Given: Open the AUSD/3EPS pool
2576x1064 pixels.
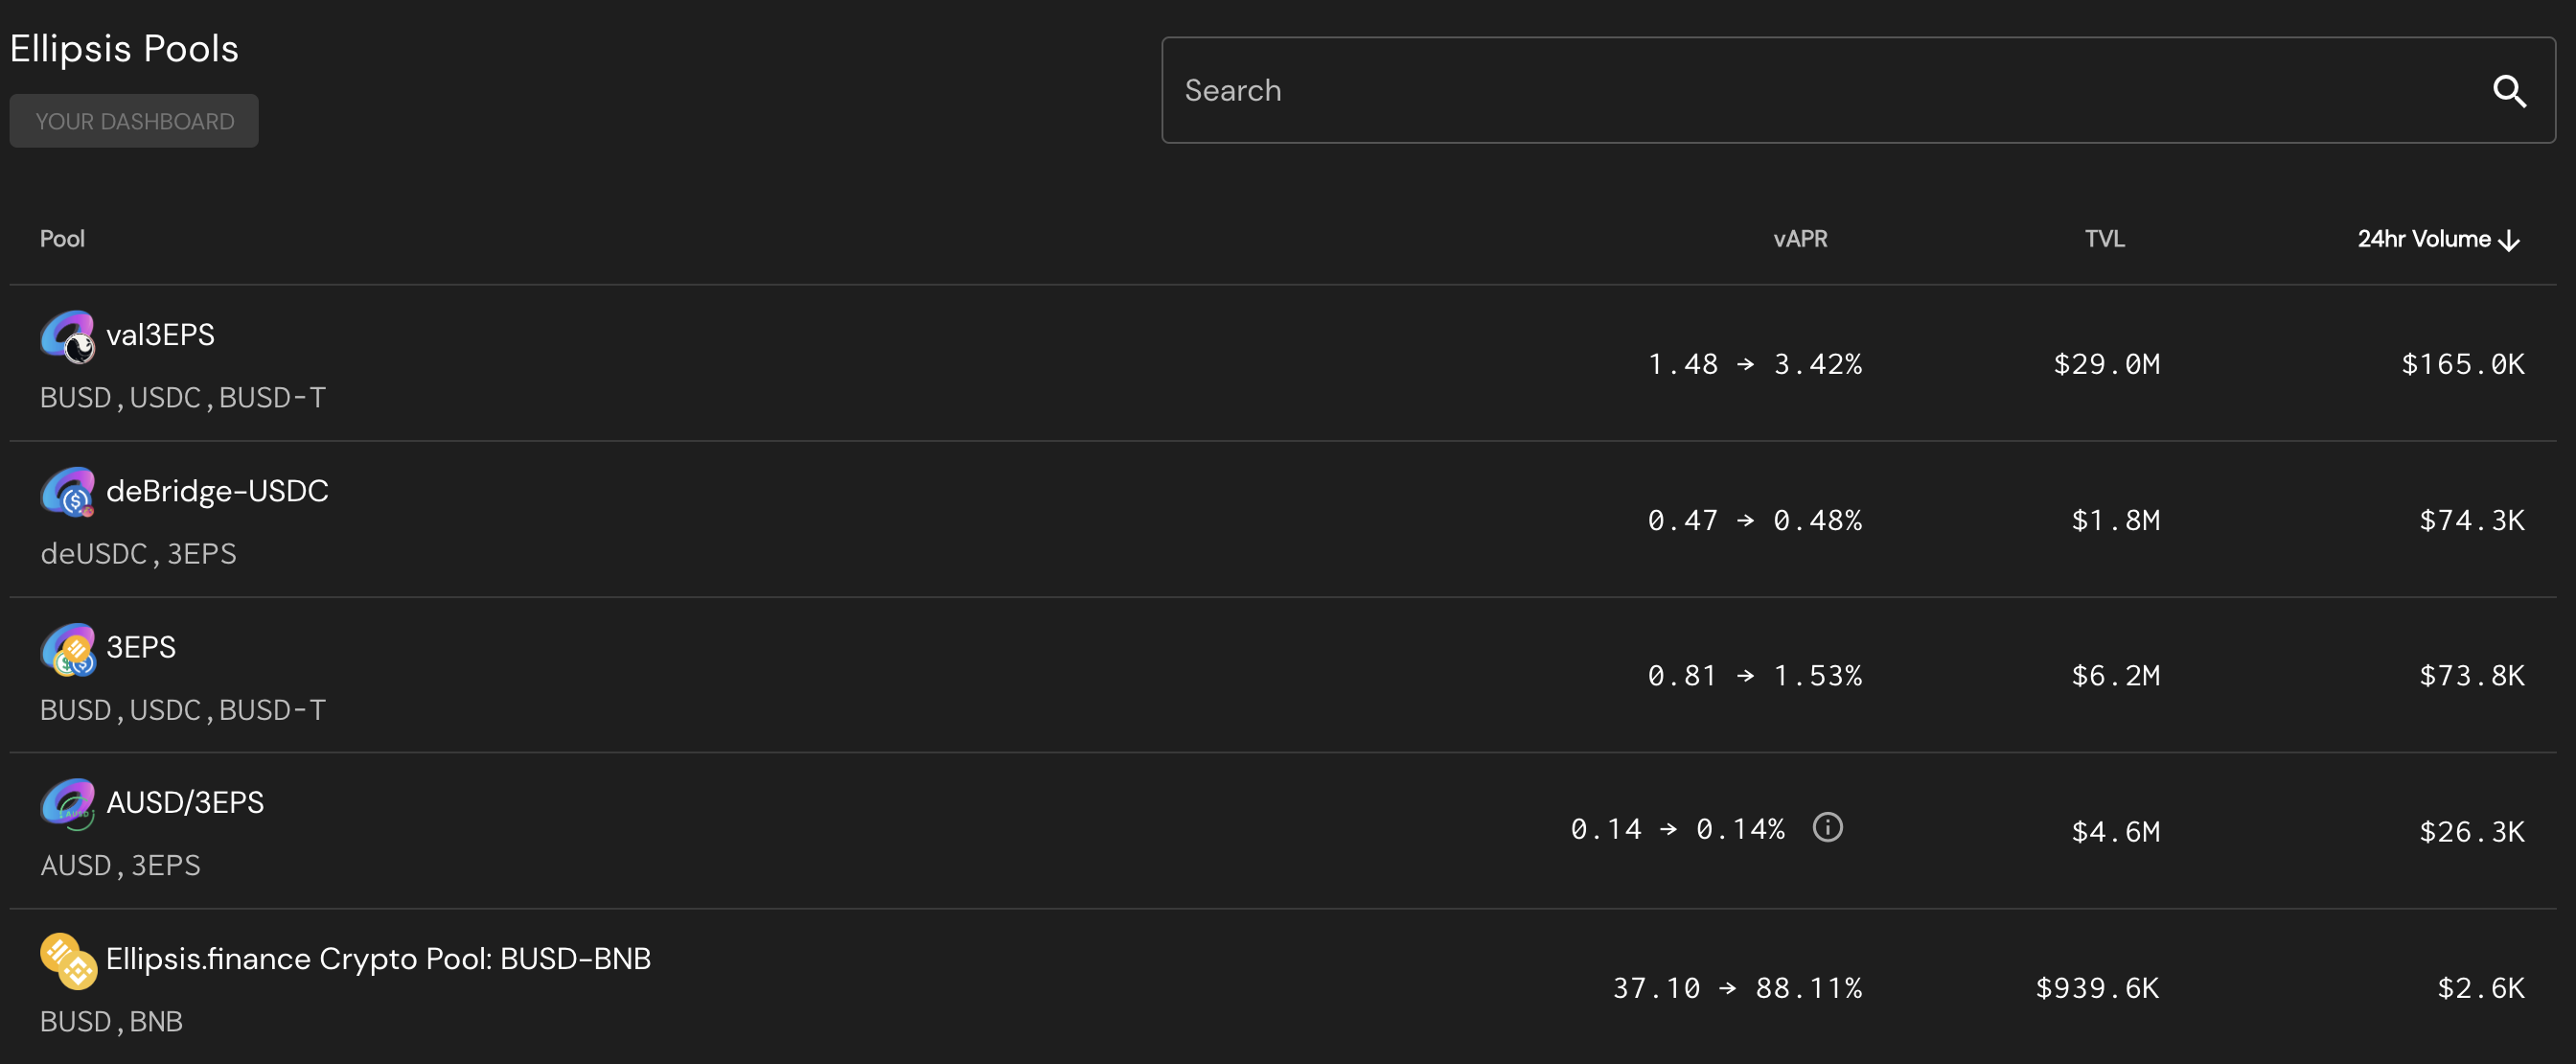Looking at the screenshot, I should [185, 802].
